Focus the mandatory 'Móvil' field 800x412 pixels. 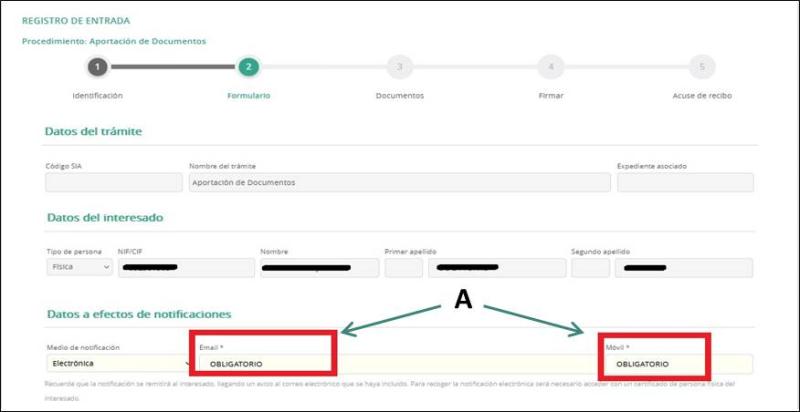[656, 363]
